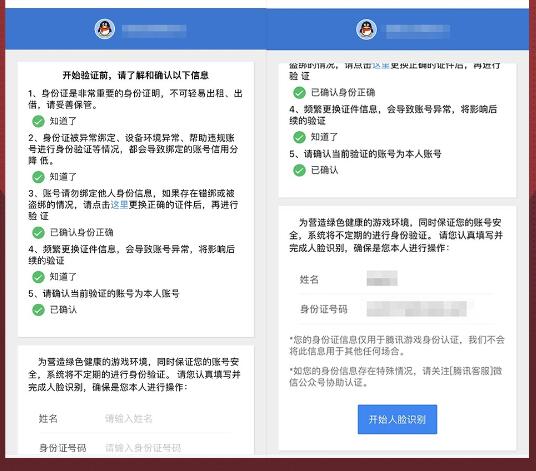
Task: Toggle 知道了 checkmark under item 4 in right panel
Action: coord(299,137)
